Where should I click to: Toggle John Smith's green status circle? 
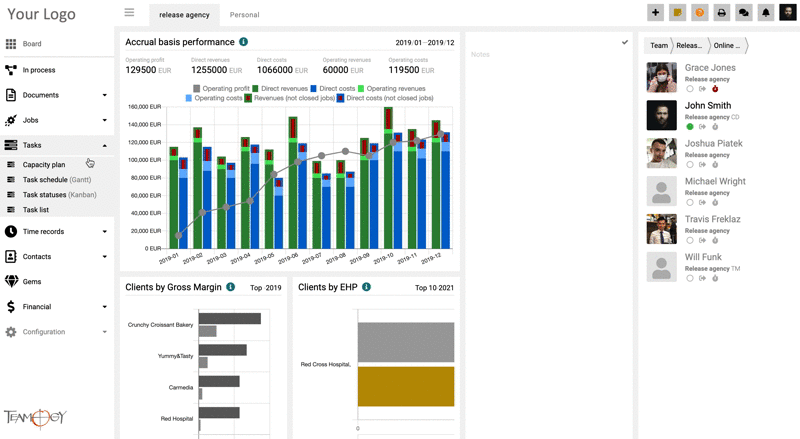[x=690, y=127]
